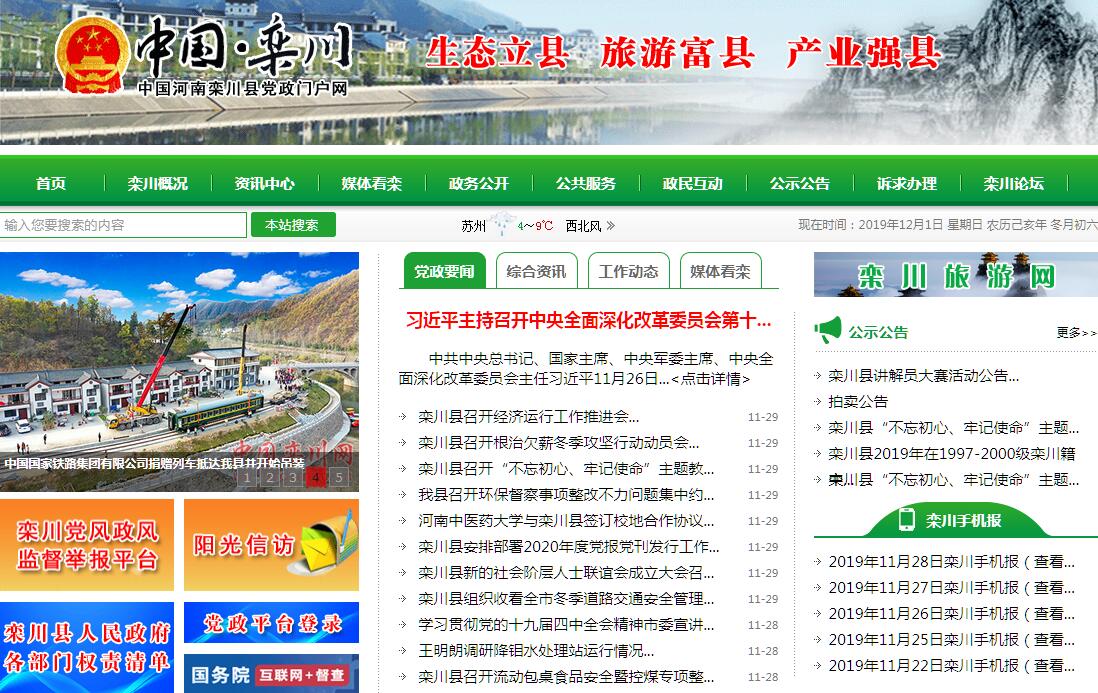
Task: Select slide 1 in the photo carousel
Action: (x=246, y=477)
